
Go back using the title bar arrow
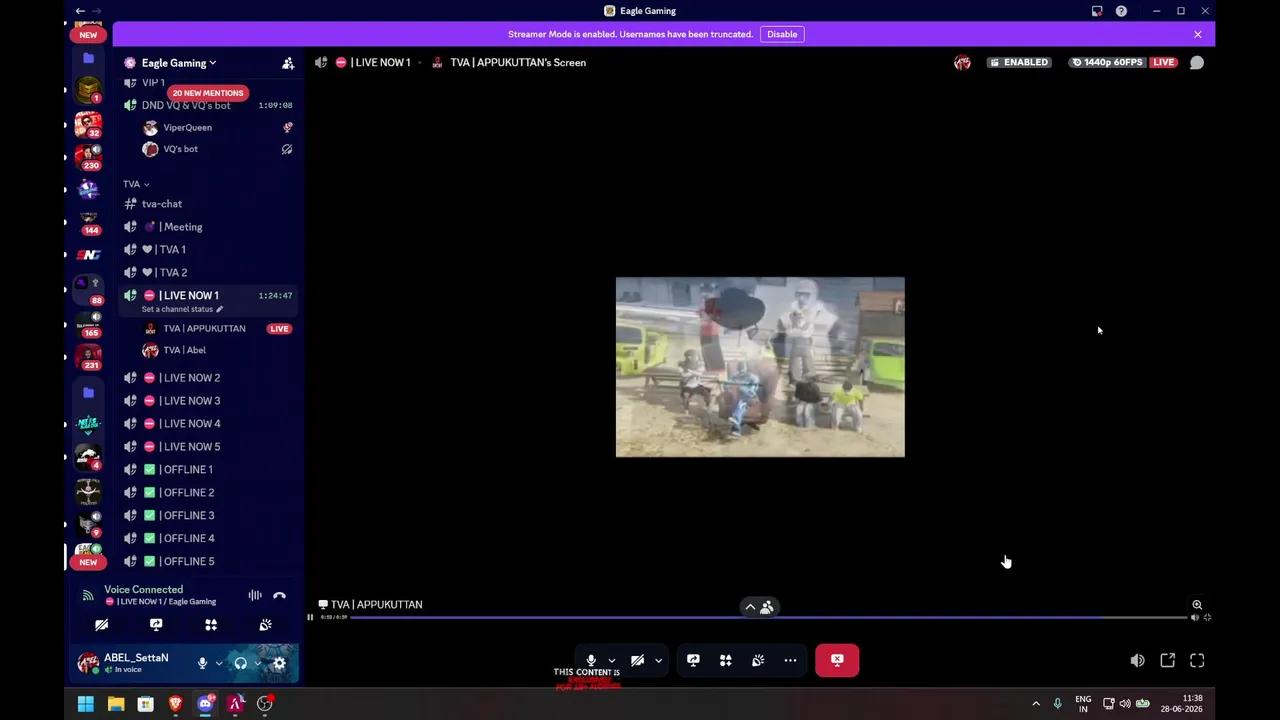point(80,11)
